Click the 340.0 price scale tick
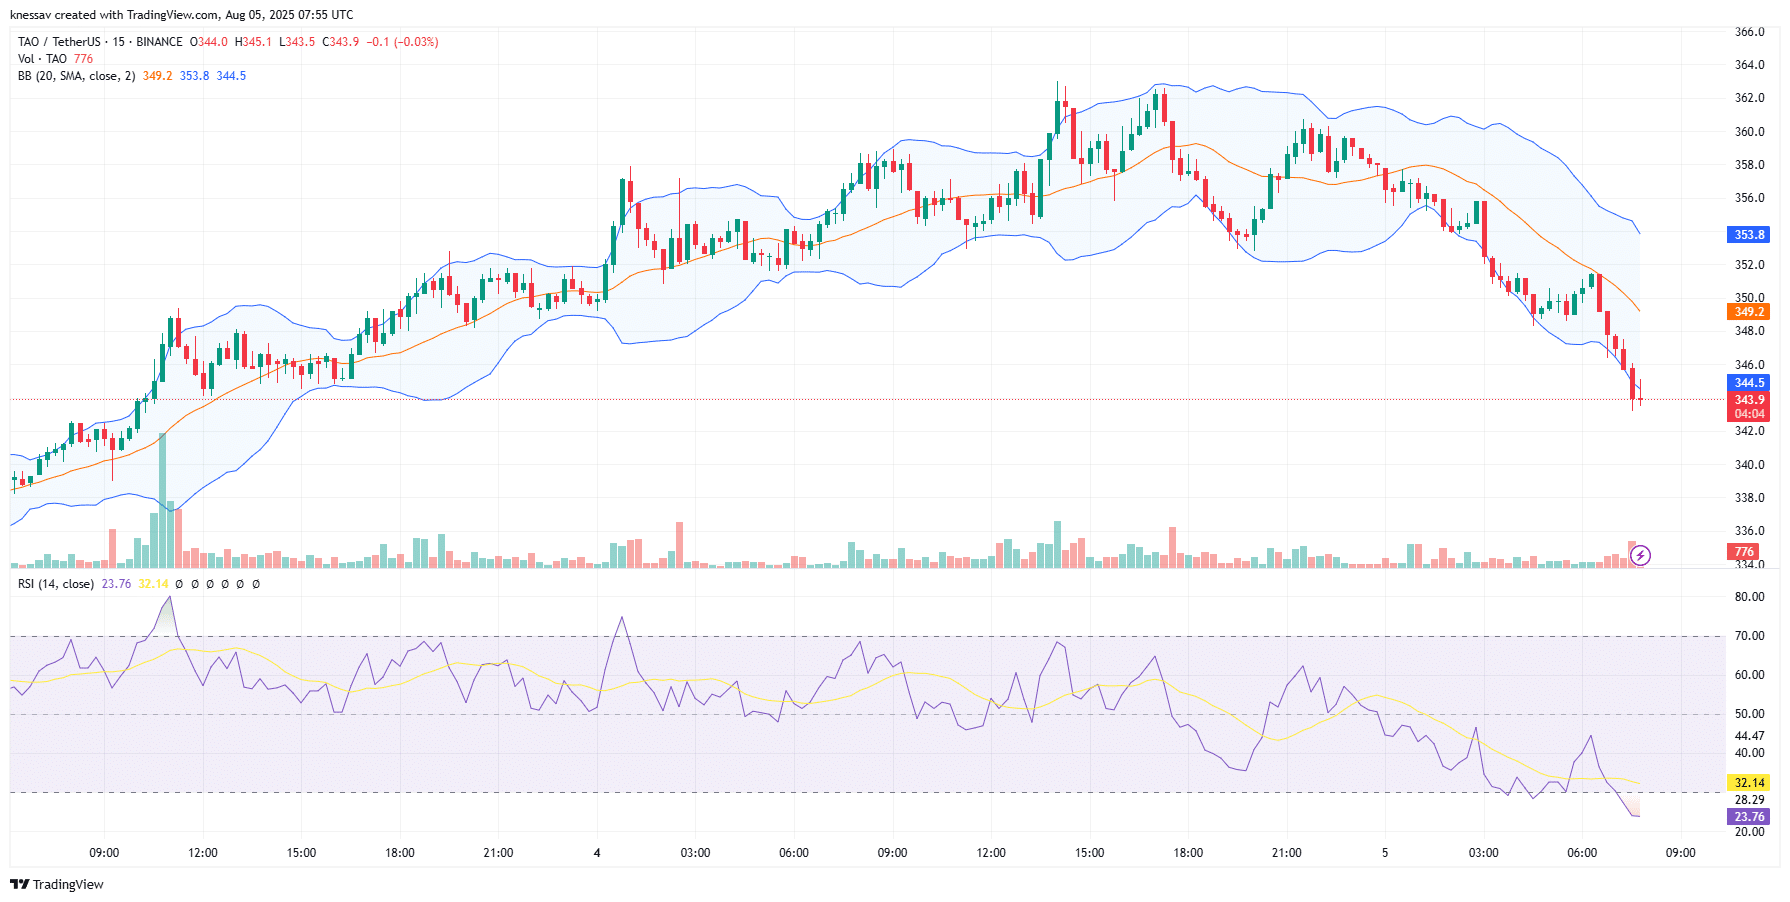Screen dimensions: 1790x902 1749,465
